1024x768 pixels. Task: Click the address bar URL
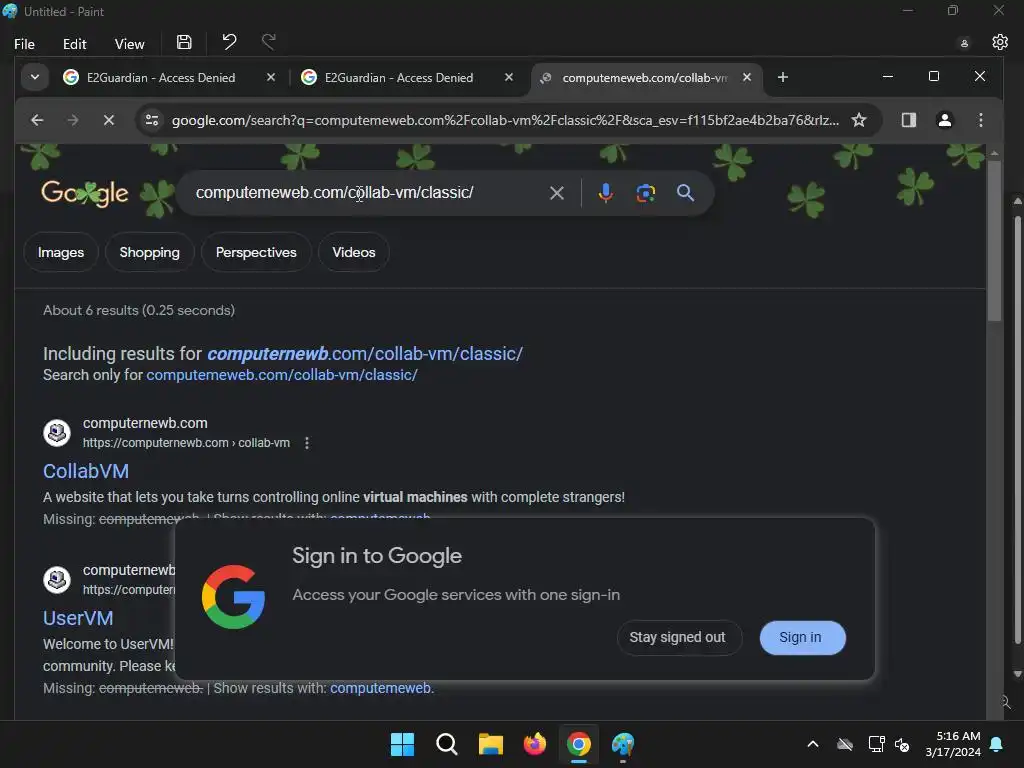pos(505,120)
